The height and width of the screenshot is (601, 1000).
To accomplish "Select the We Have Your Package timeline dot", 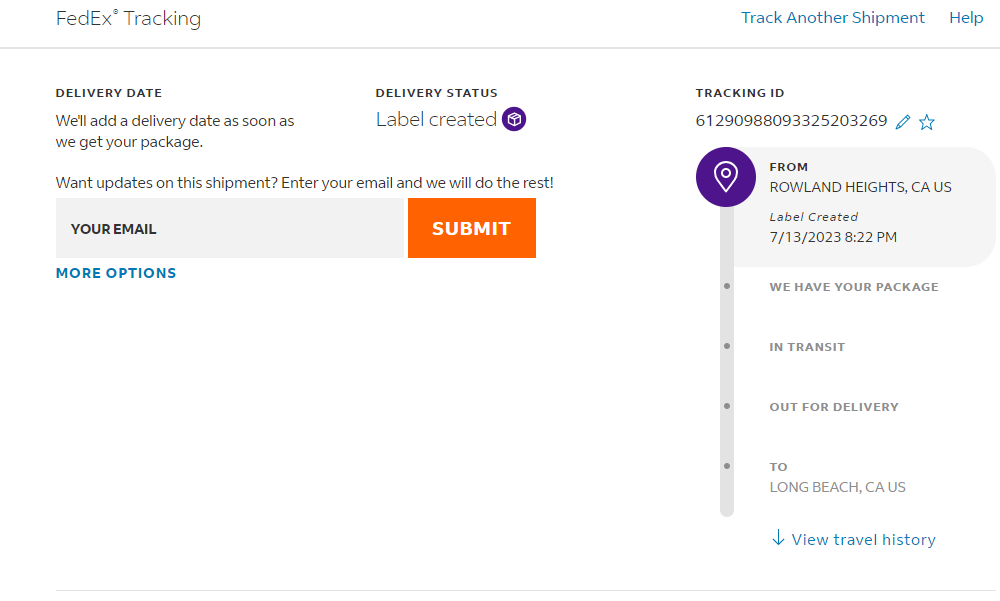I will [727, 287].
